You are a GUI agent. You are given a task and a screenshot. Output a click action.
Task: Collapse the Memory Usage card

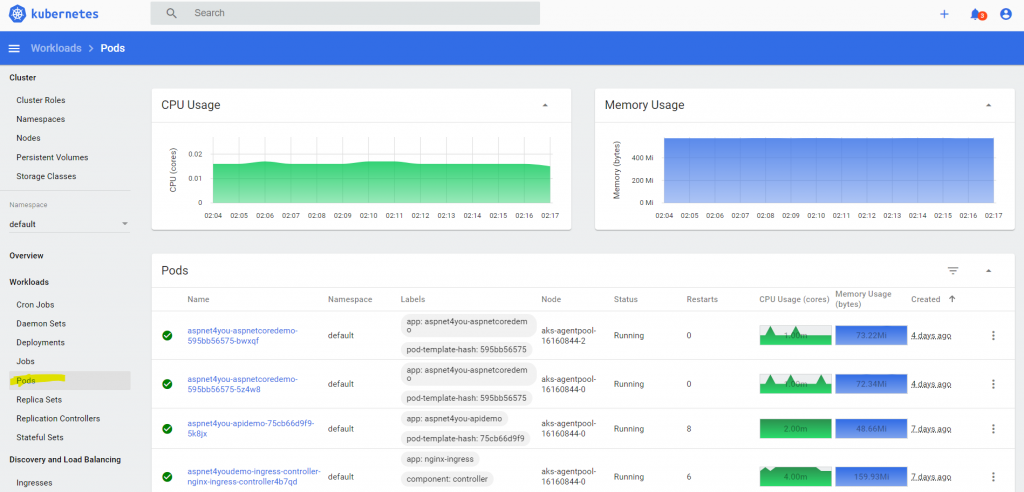(x=988, y=105)
